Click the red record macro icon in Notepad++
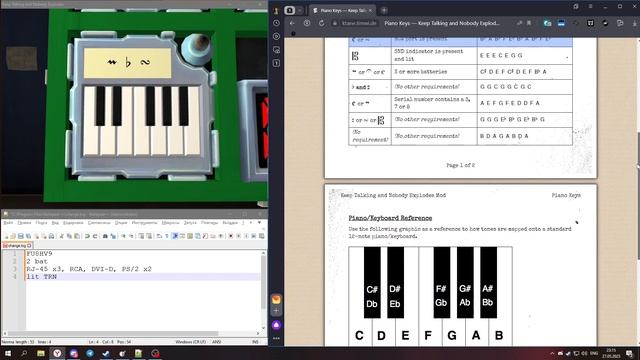This screenshot has height=360, width=640. click(231, 236)
